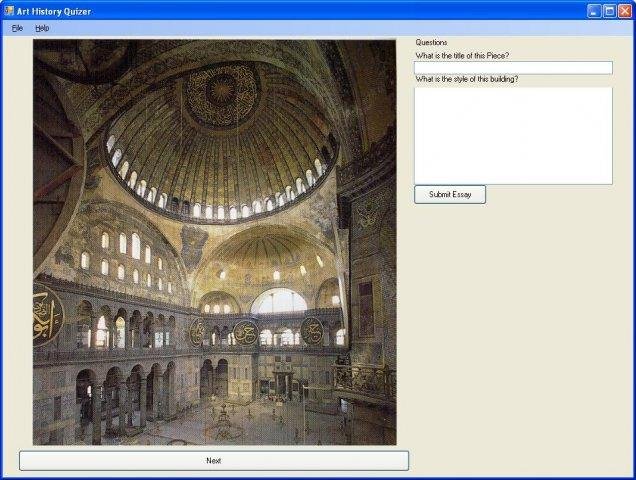
Task: Click the Hagia Sophia interior picture
Action: click(215, 242)
